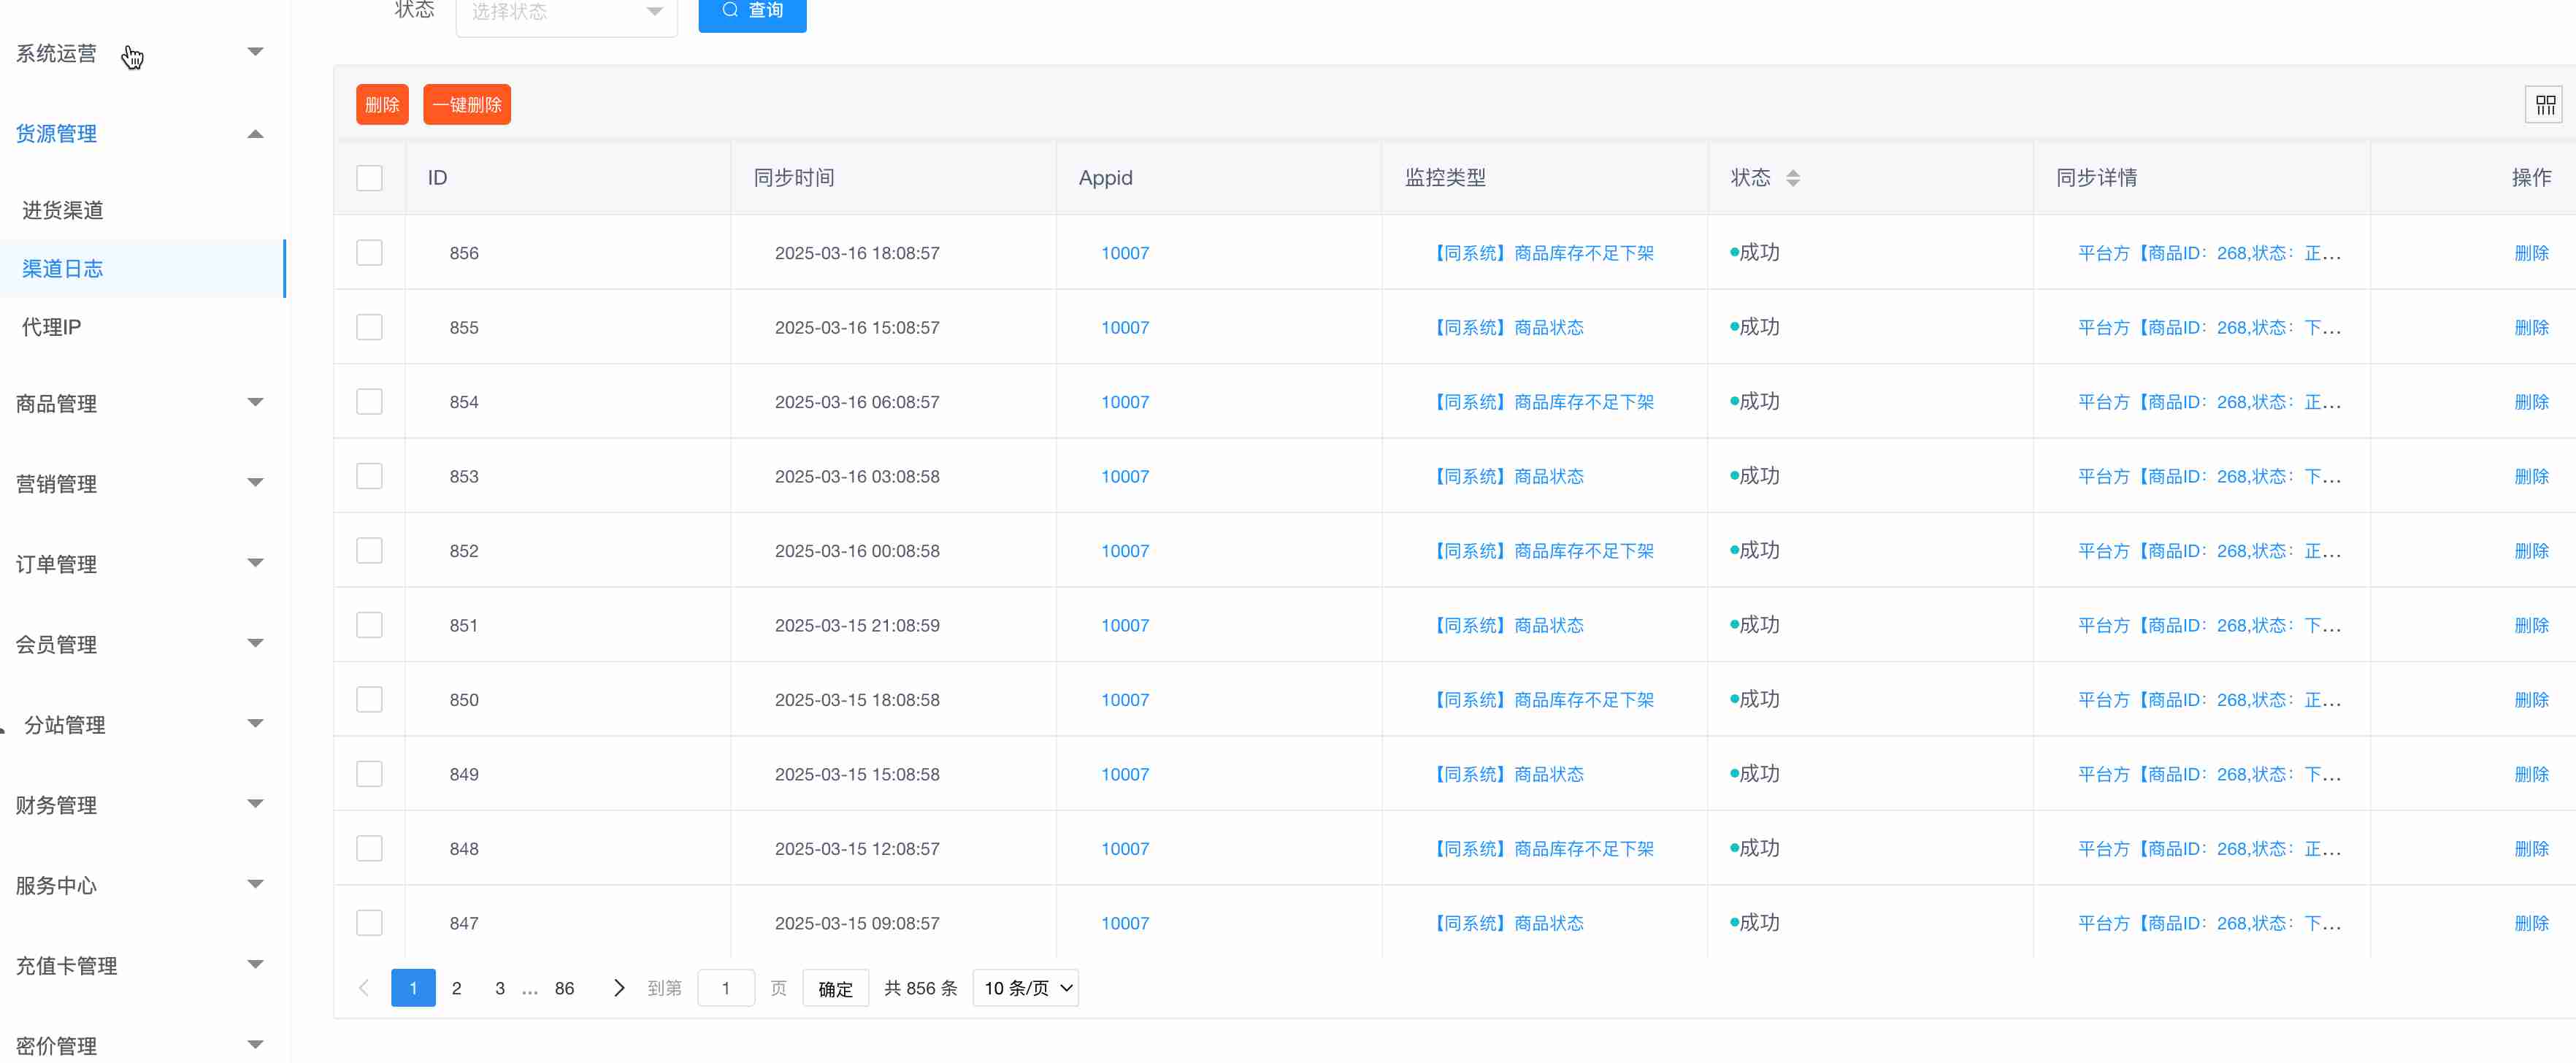Open the 10 条/页 page size dropdown
This screenshot has height=1063, width=2576.
click(1026, 988)
